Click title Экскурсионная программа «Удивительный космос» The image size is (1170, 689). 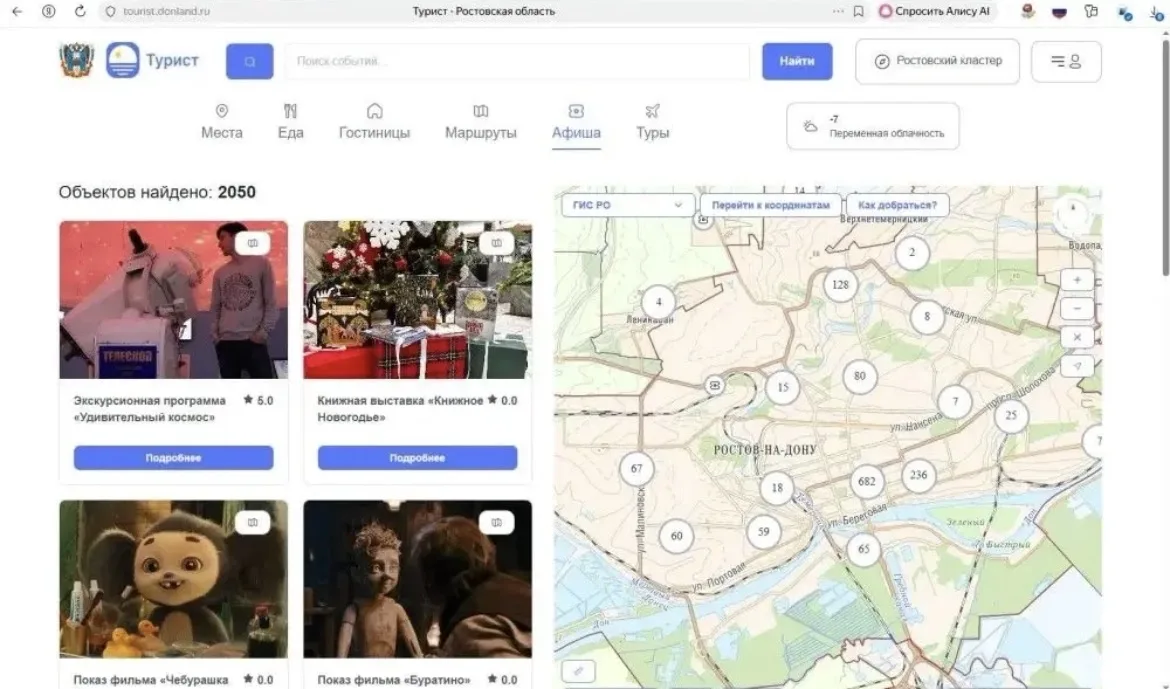[149, 408]
